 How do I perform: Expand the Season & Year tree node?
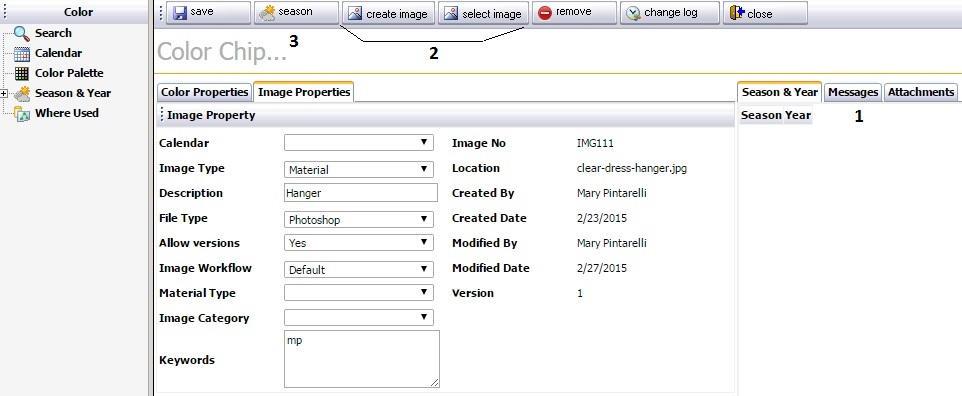4,93
